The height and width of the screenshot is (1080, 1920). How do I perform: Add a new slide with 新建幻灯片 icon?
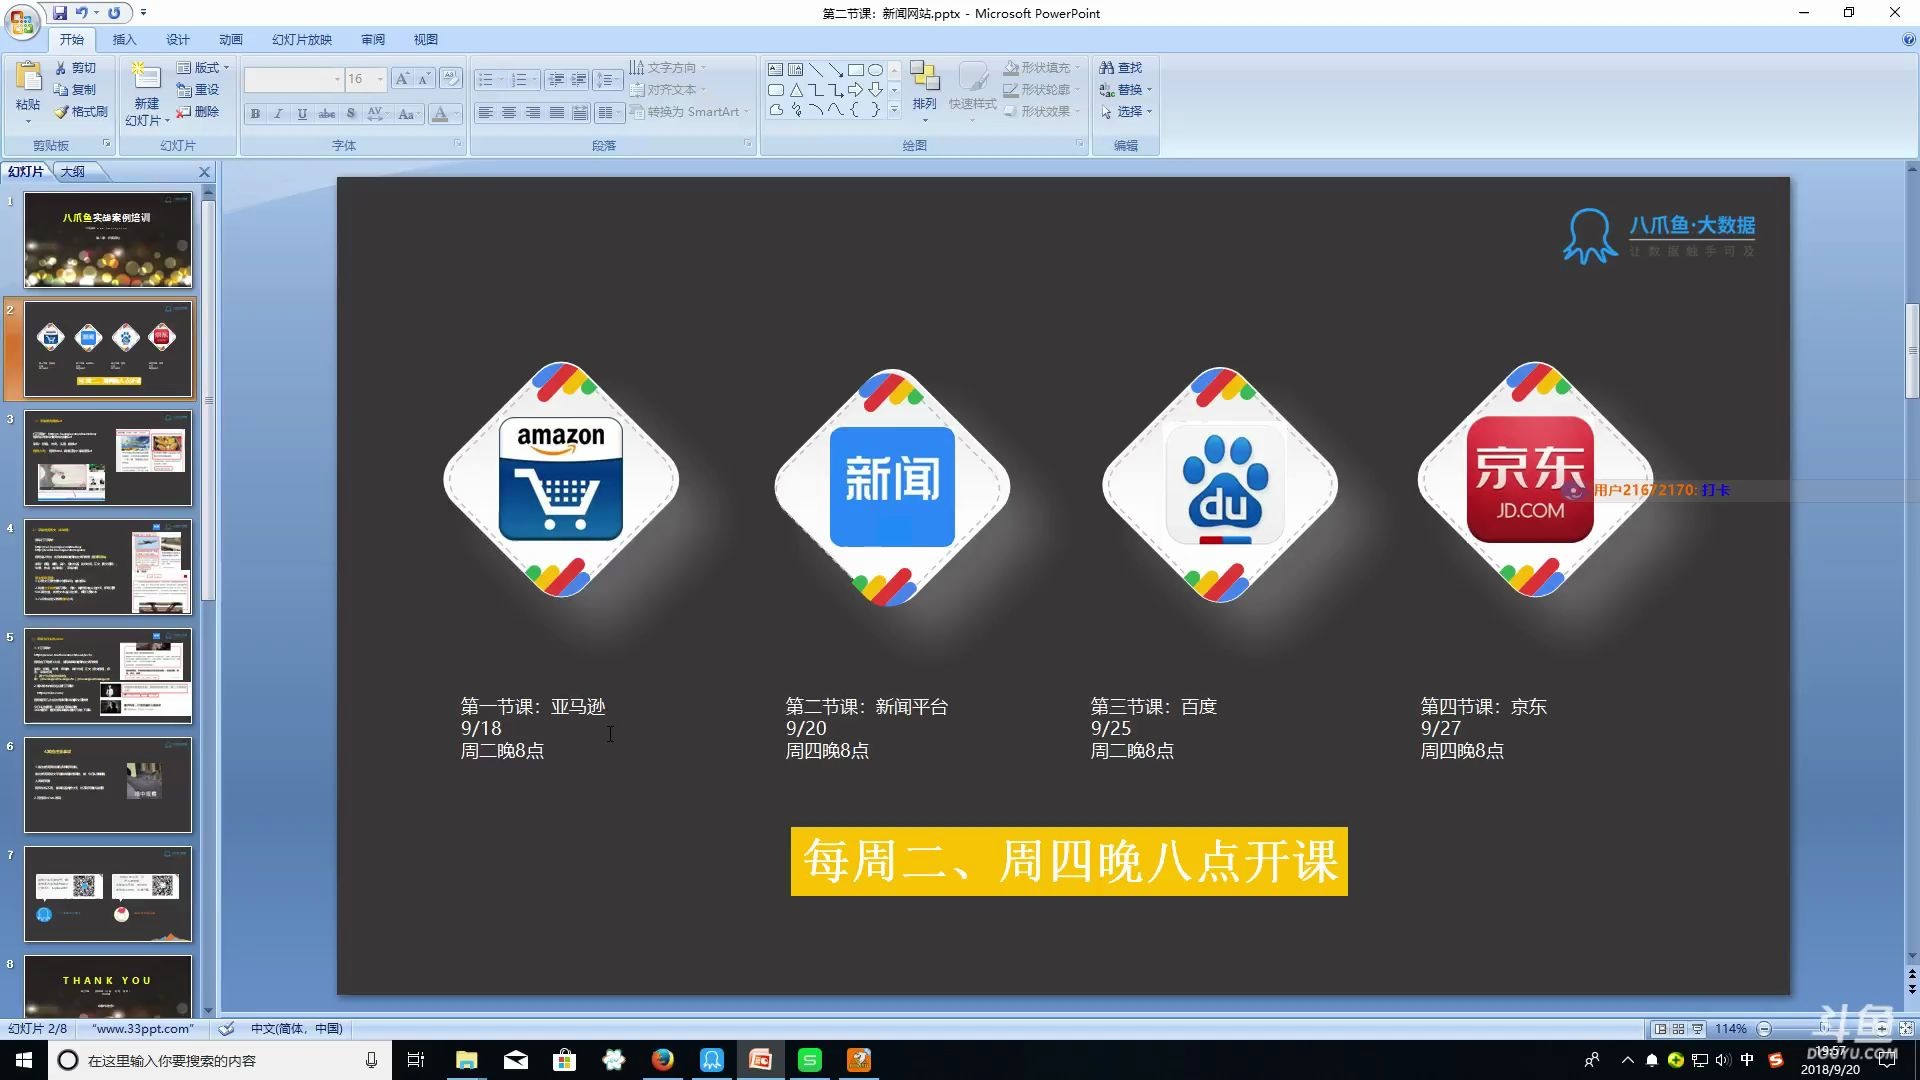(146, 77)
